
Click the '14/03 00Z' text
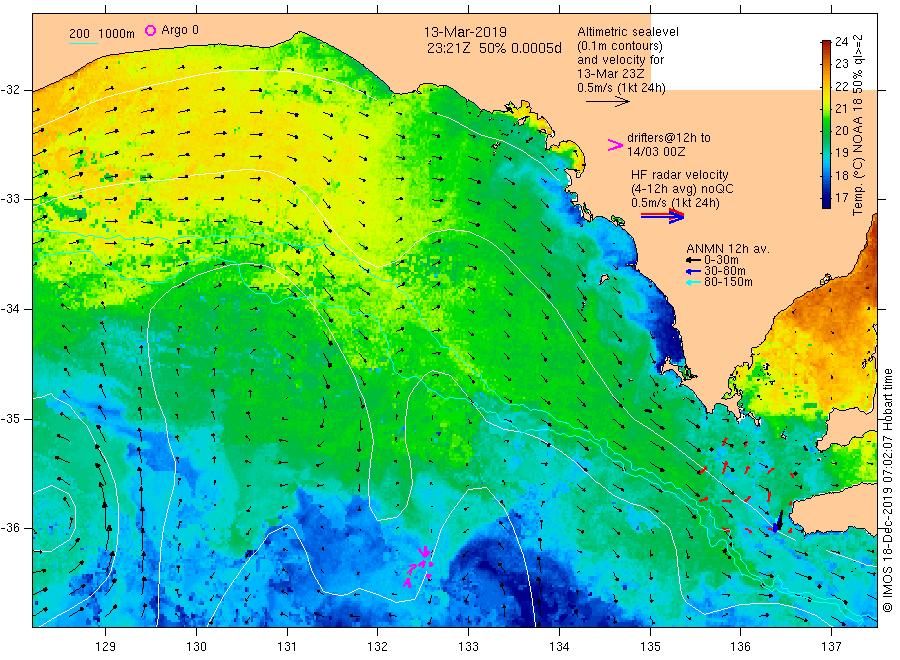tap(655, 152)
